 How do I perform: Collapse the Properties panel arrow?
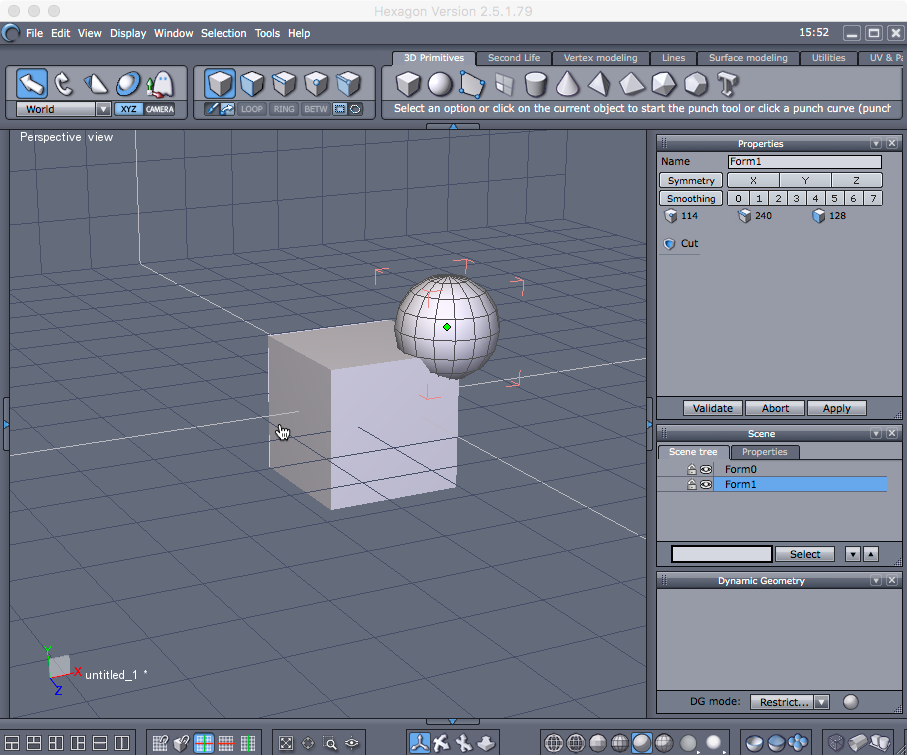pyautogui.click(x=876, y=143)
